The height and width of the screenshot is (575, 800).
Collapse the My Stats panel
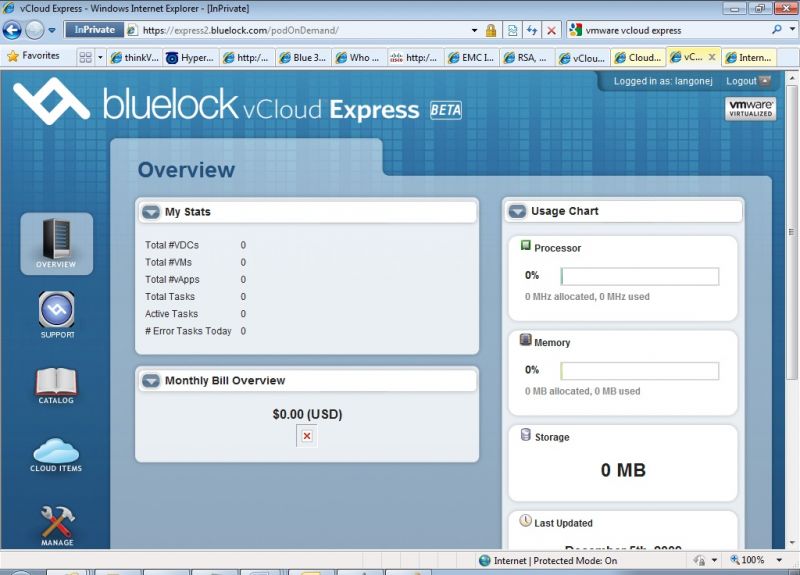tap(151, 212)
